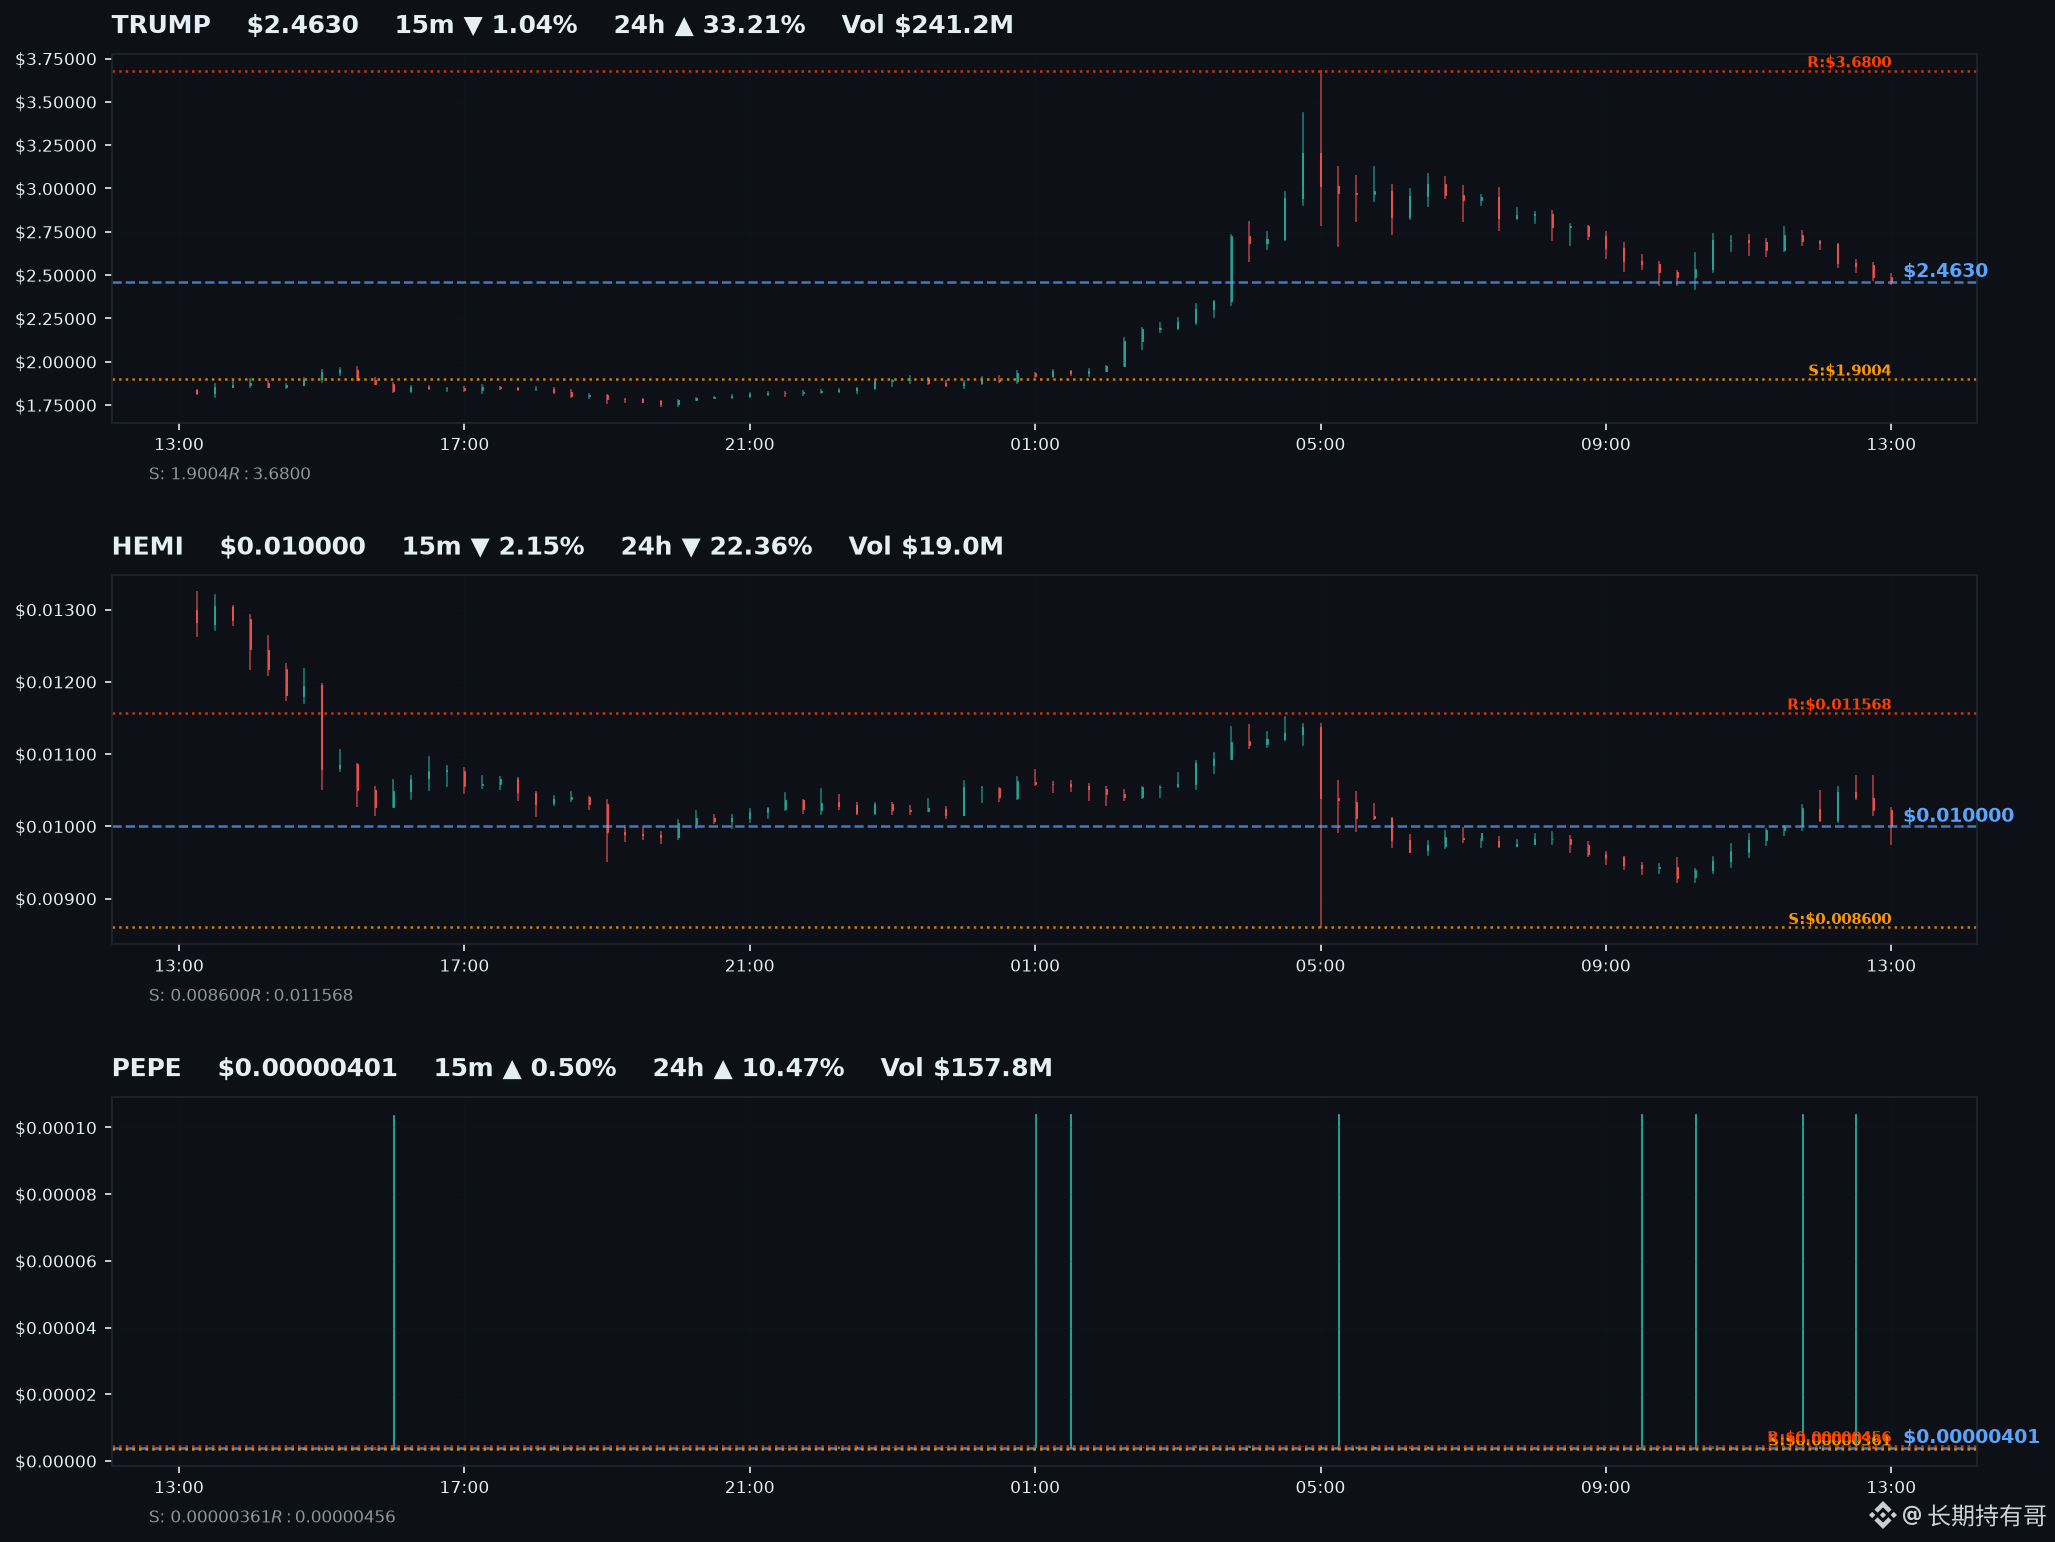Screen dimensions: 2055x1542
Task: Click the R:$3.6800 resistance label
Action: click(x=1849, y=62)
